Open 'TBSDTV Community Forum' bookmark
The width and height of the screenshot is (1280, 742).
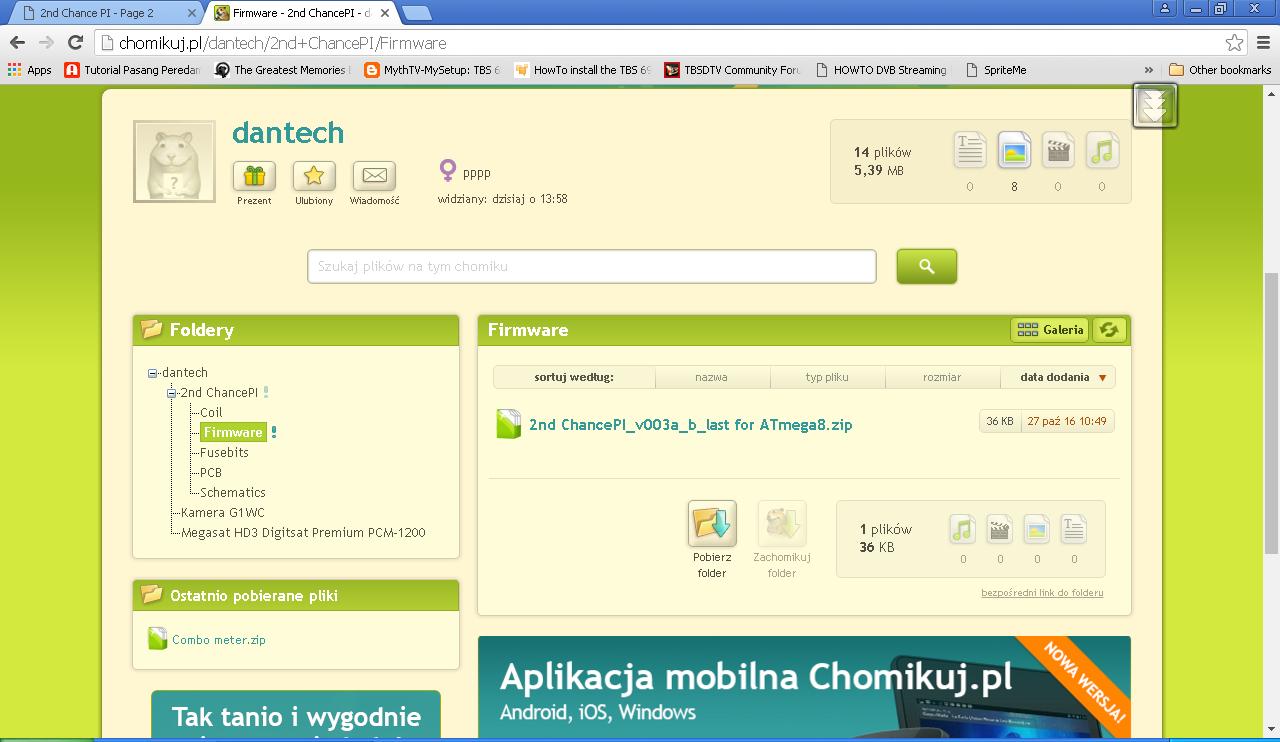tap(733, 70)
